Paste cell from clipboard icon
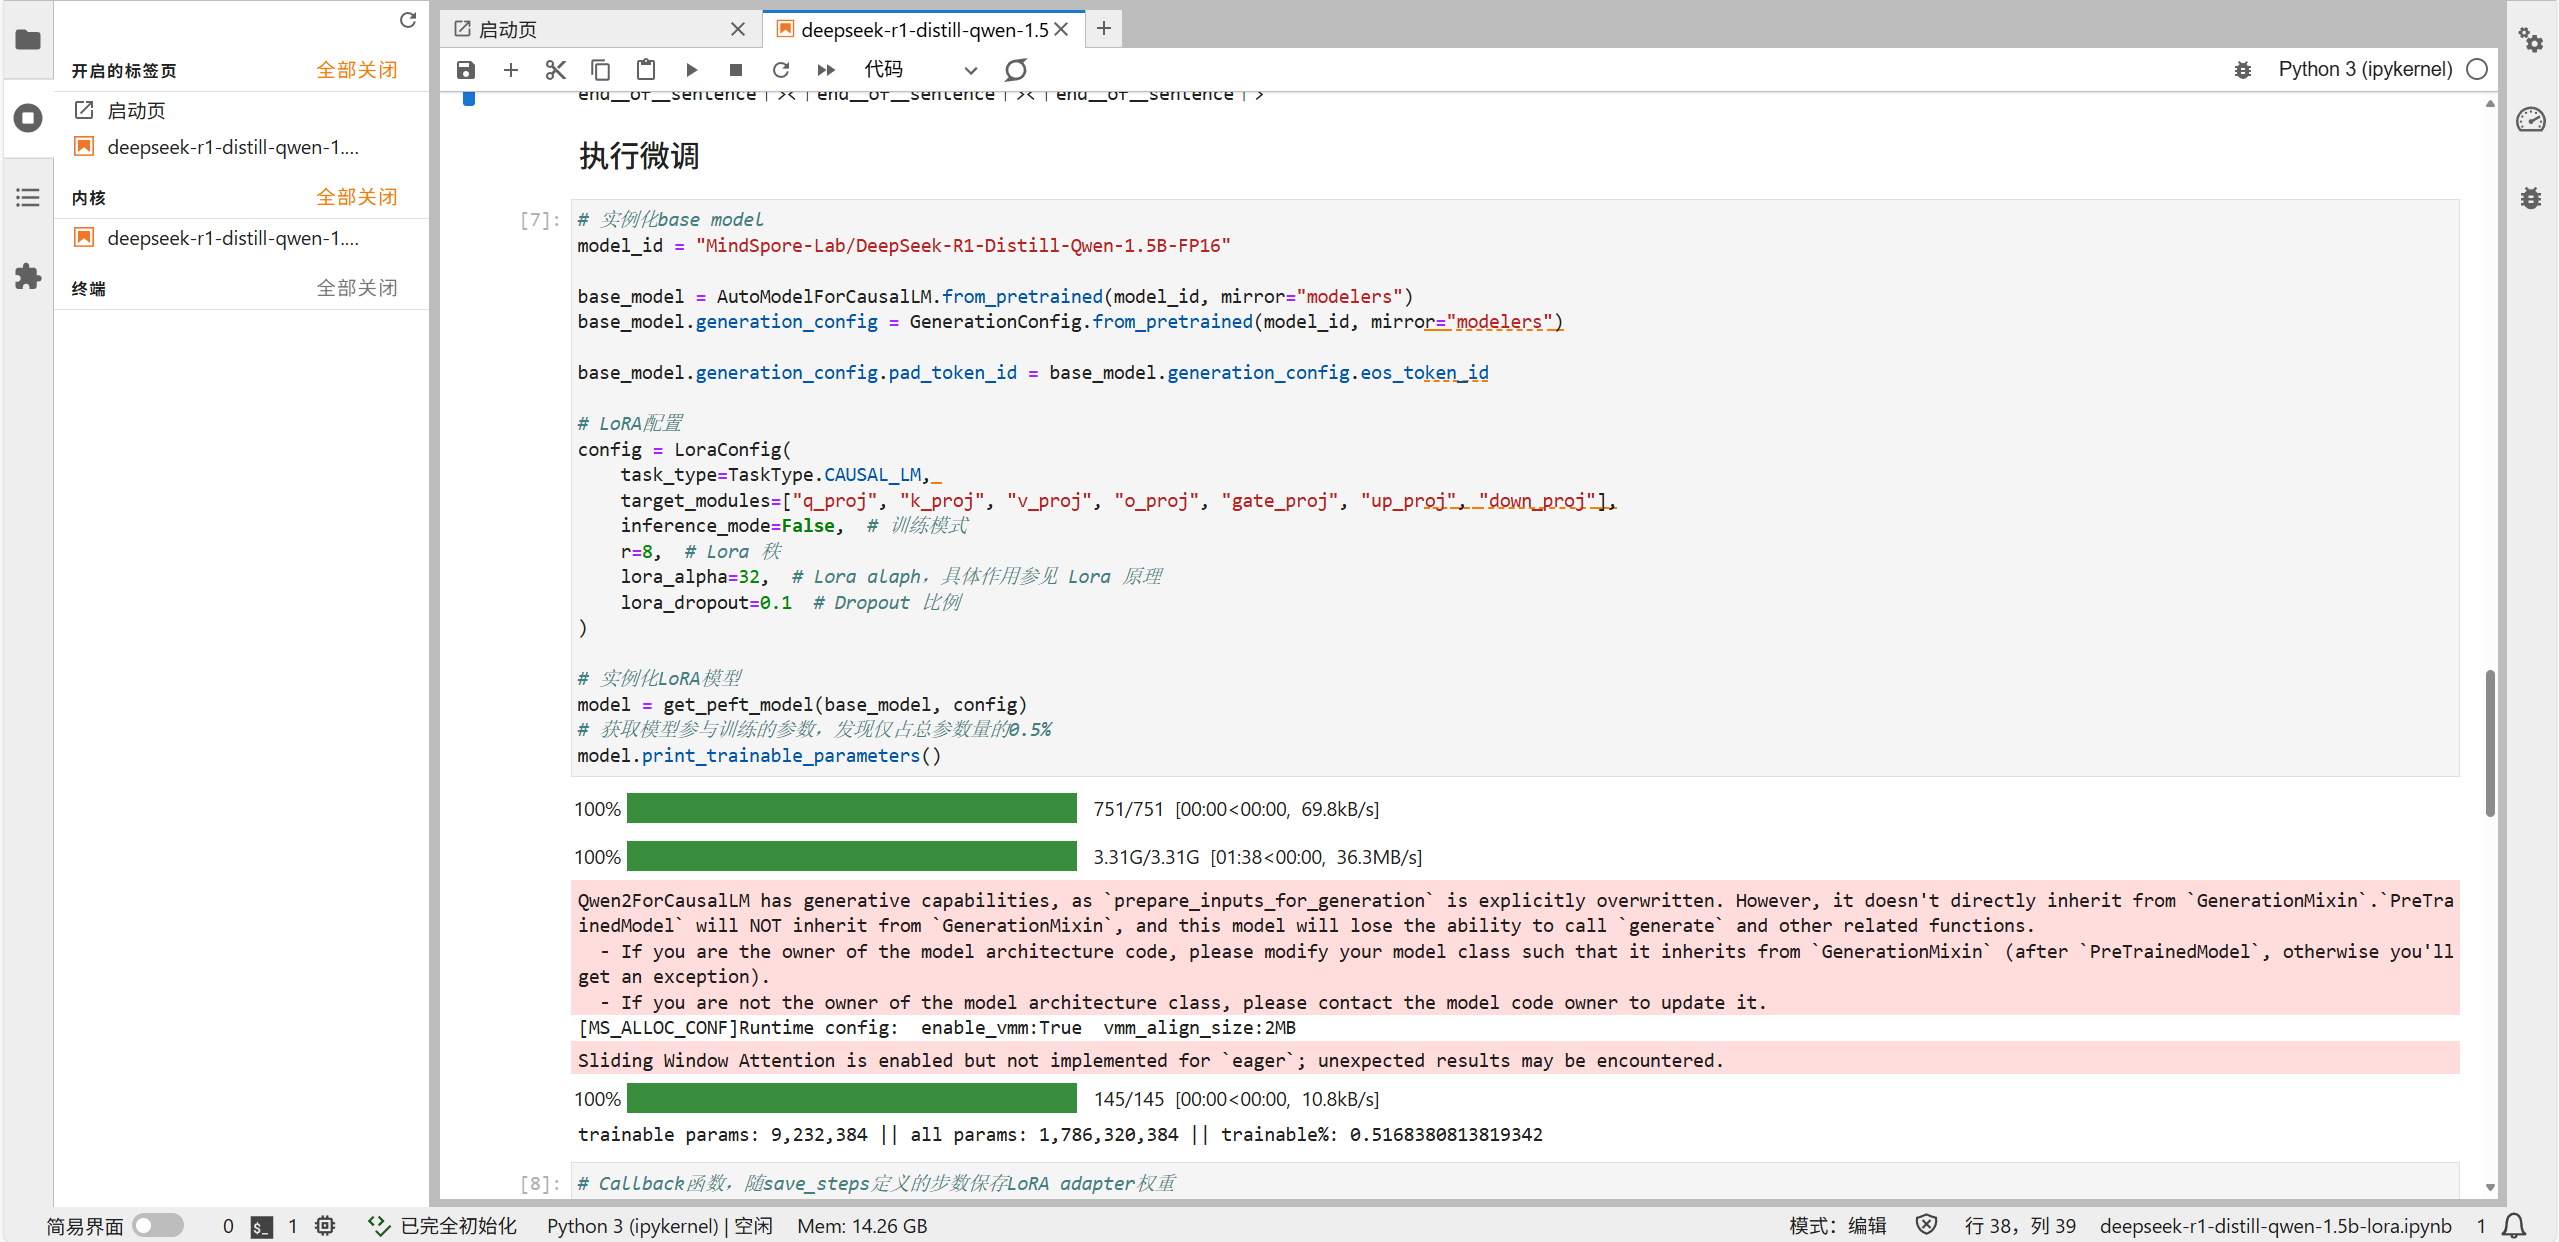 [646, 70]
